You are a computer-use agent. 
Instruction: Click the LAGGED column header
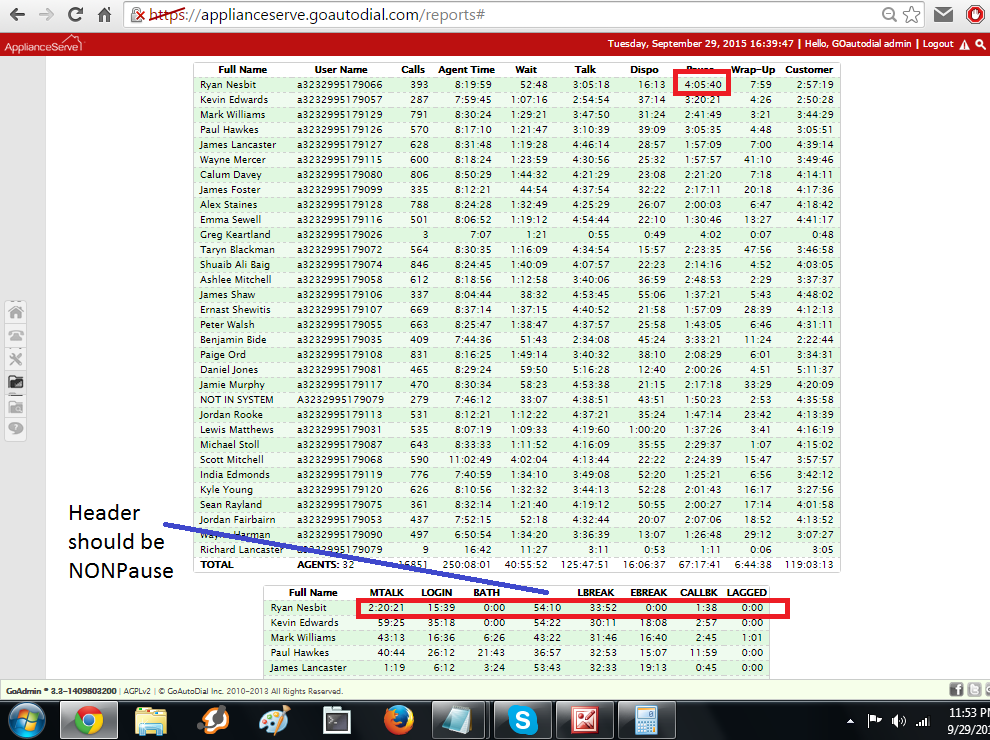pyautogui.click(x=746, y=592)
